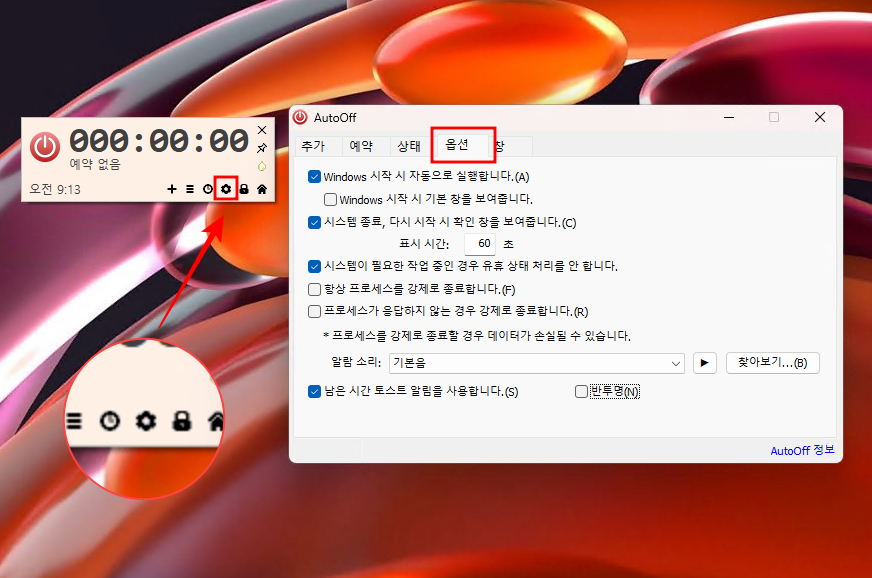
Task: Click the lock icon in the widget
Action: tap(244, 189)
